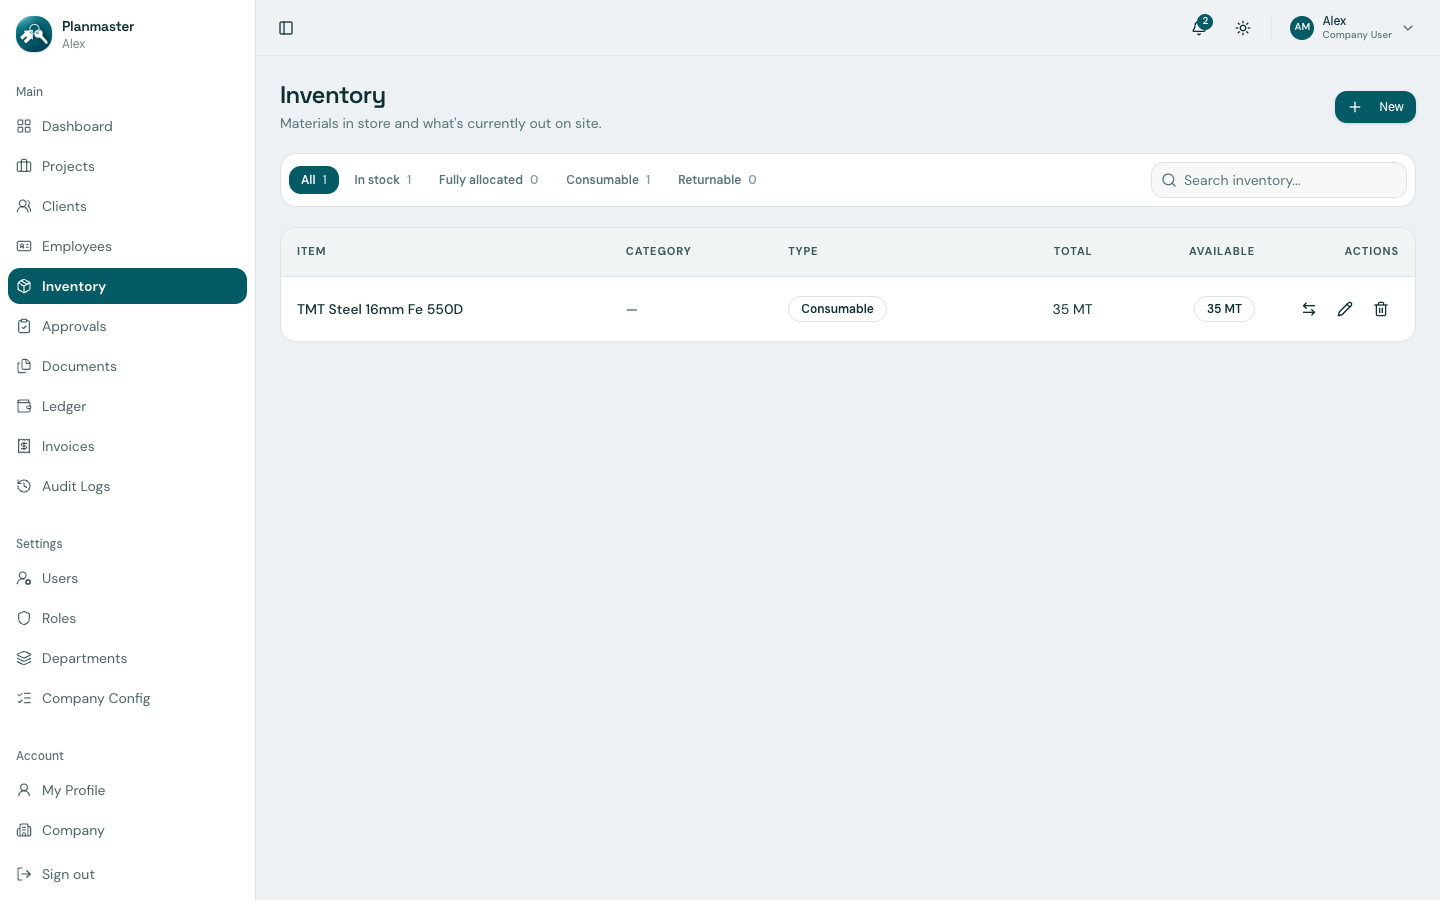Open My Profile
The height and width of the screenshot is (900, 1440).
(x=127, y=790)
